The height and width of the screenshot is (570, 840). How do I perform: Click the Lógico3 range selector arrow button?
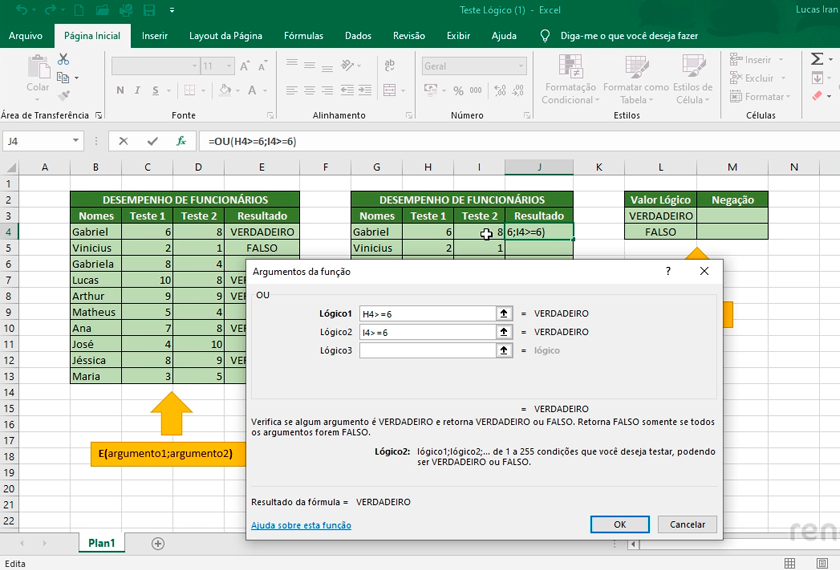(x=504, y=350)
